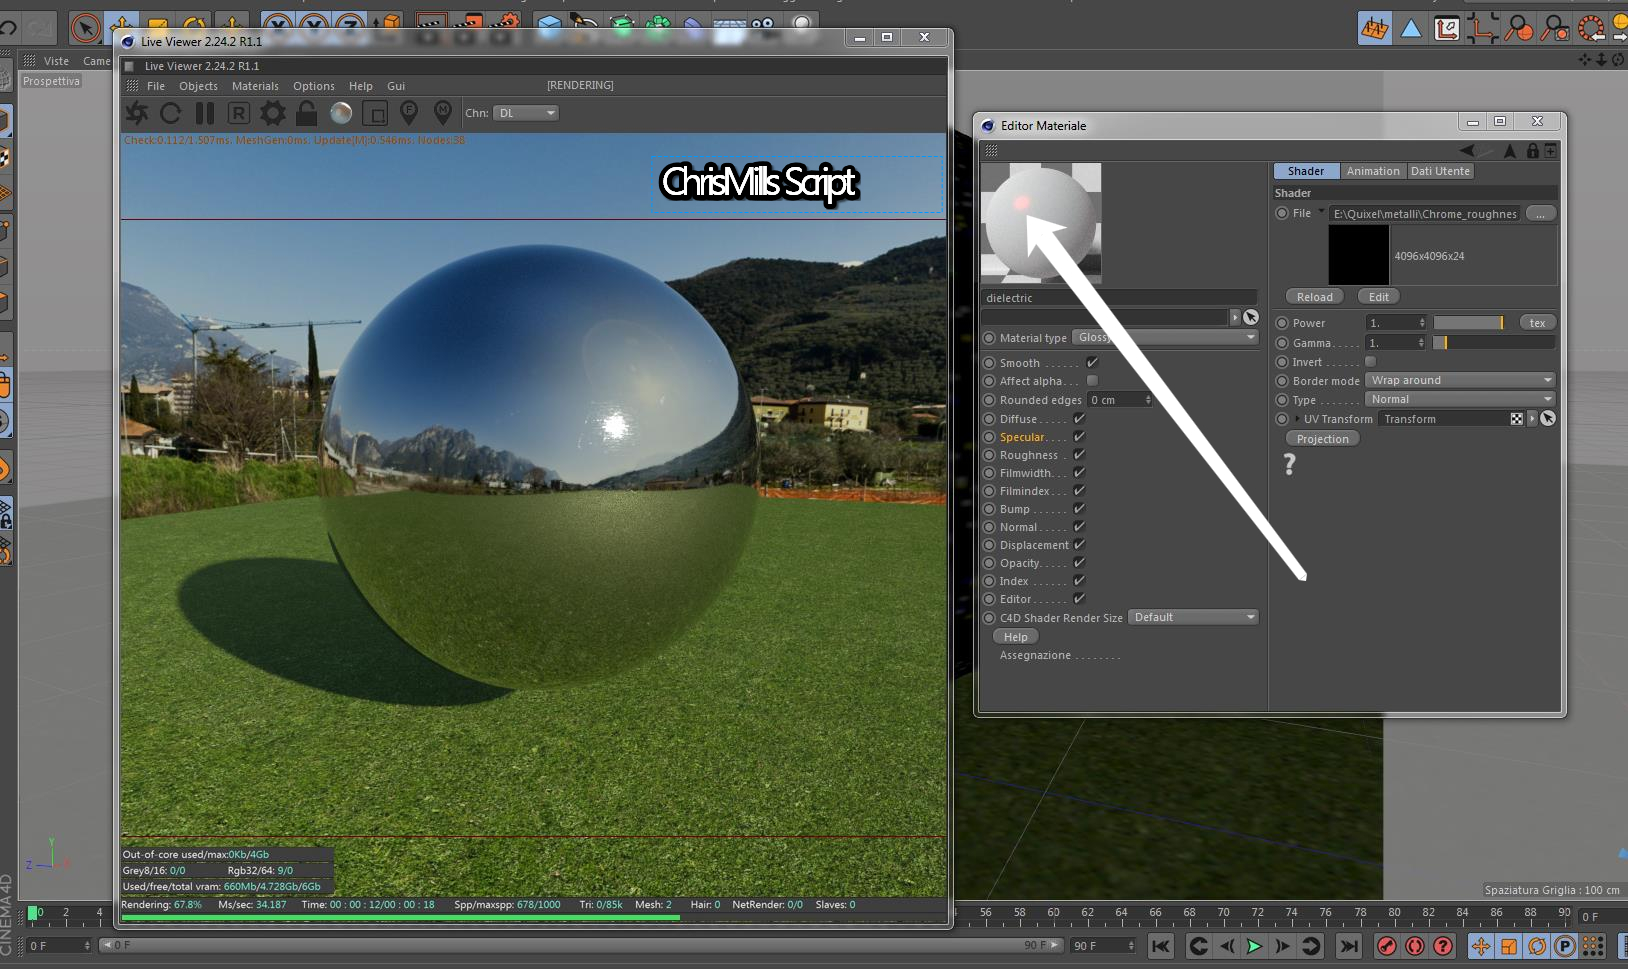This screenshot has width=1628, height=969.
Task: Click the blue triangle icon in top toolbar
Action: point(1411,28)
